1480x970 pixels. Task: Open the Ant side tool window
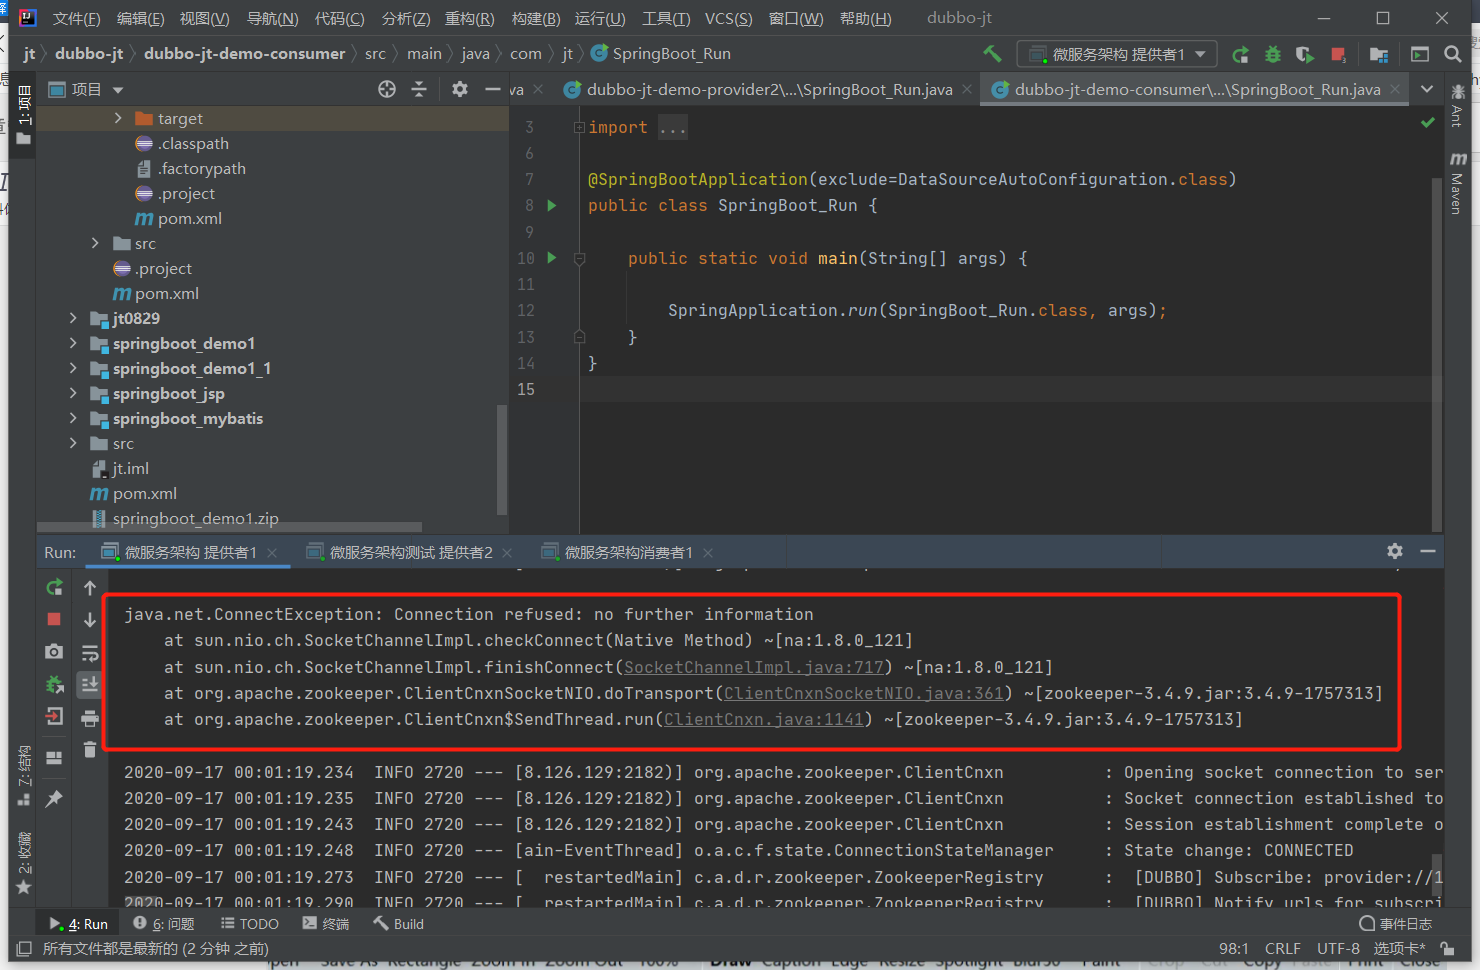pos(1457,105)
